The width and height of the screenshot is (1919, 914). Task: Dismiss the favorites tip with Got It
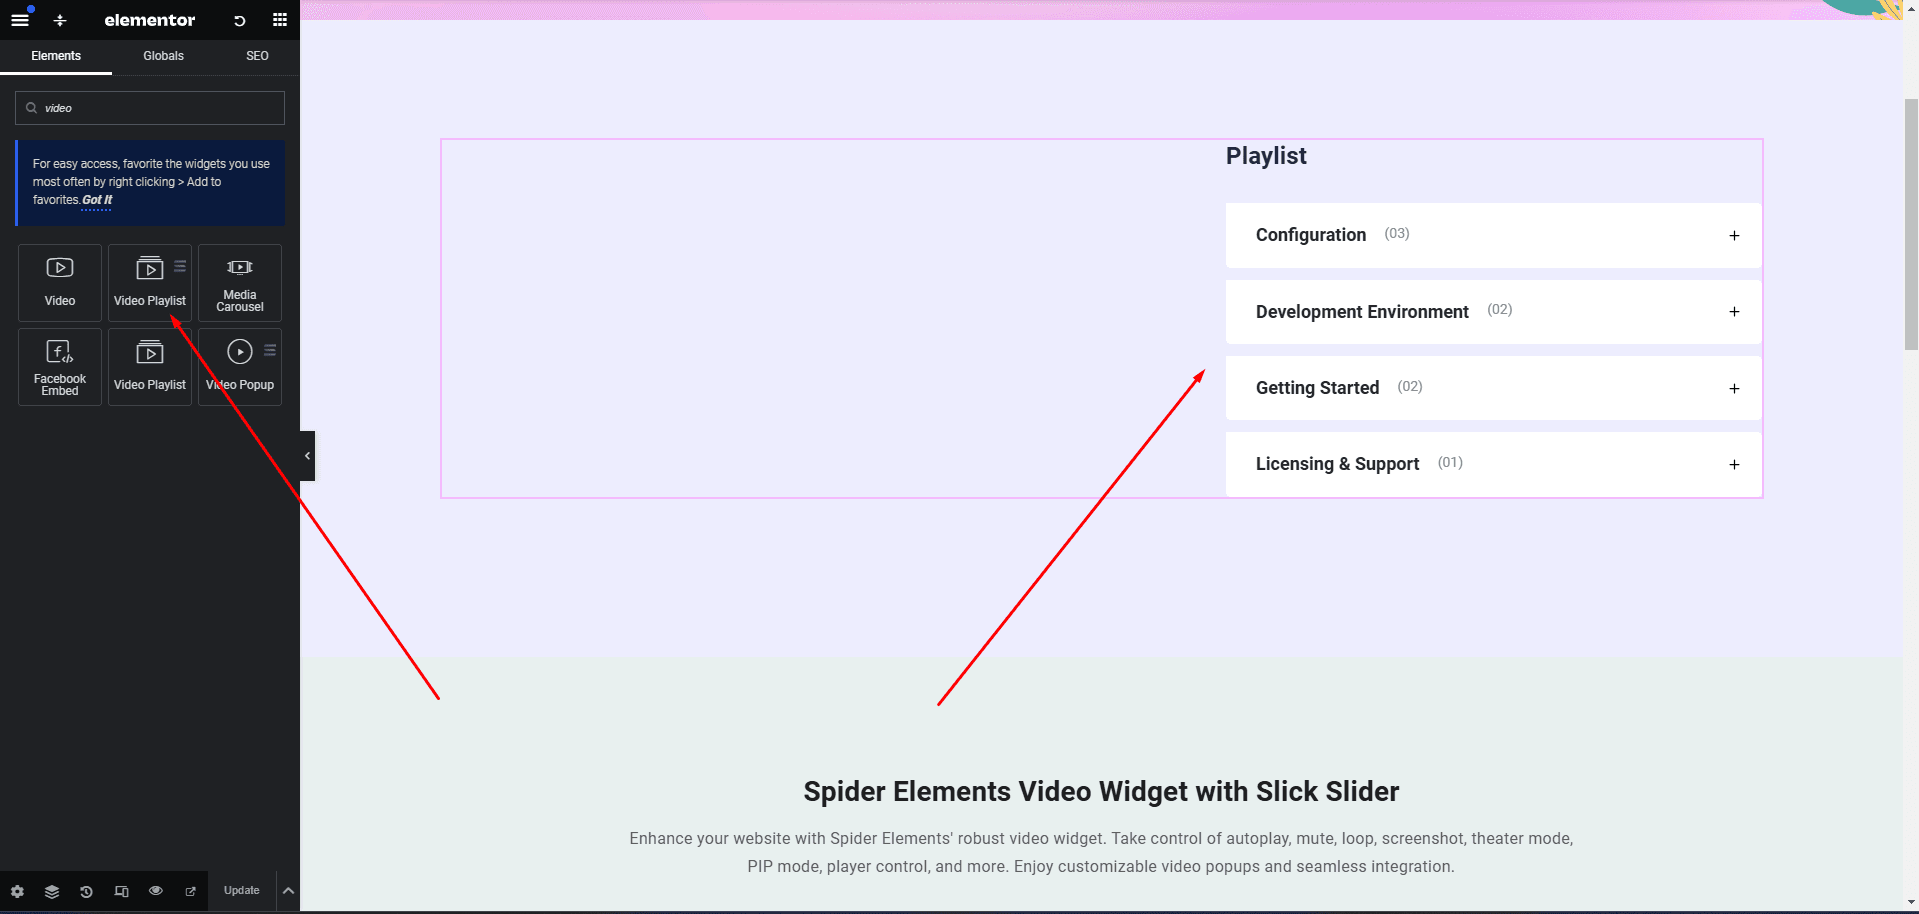tap(97, 200)
